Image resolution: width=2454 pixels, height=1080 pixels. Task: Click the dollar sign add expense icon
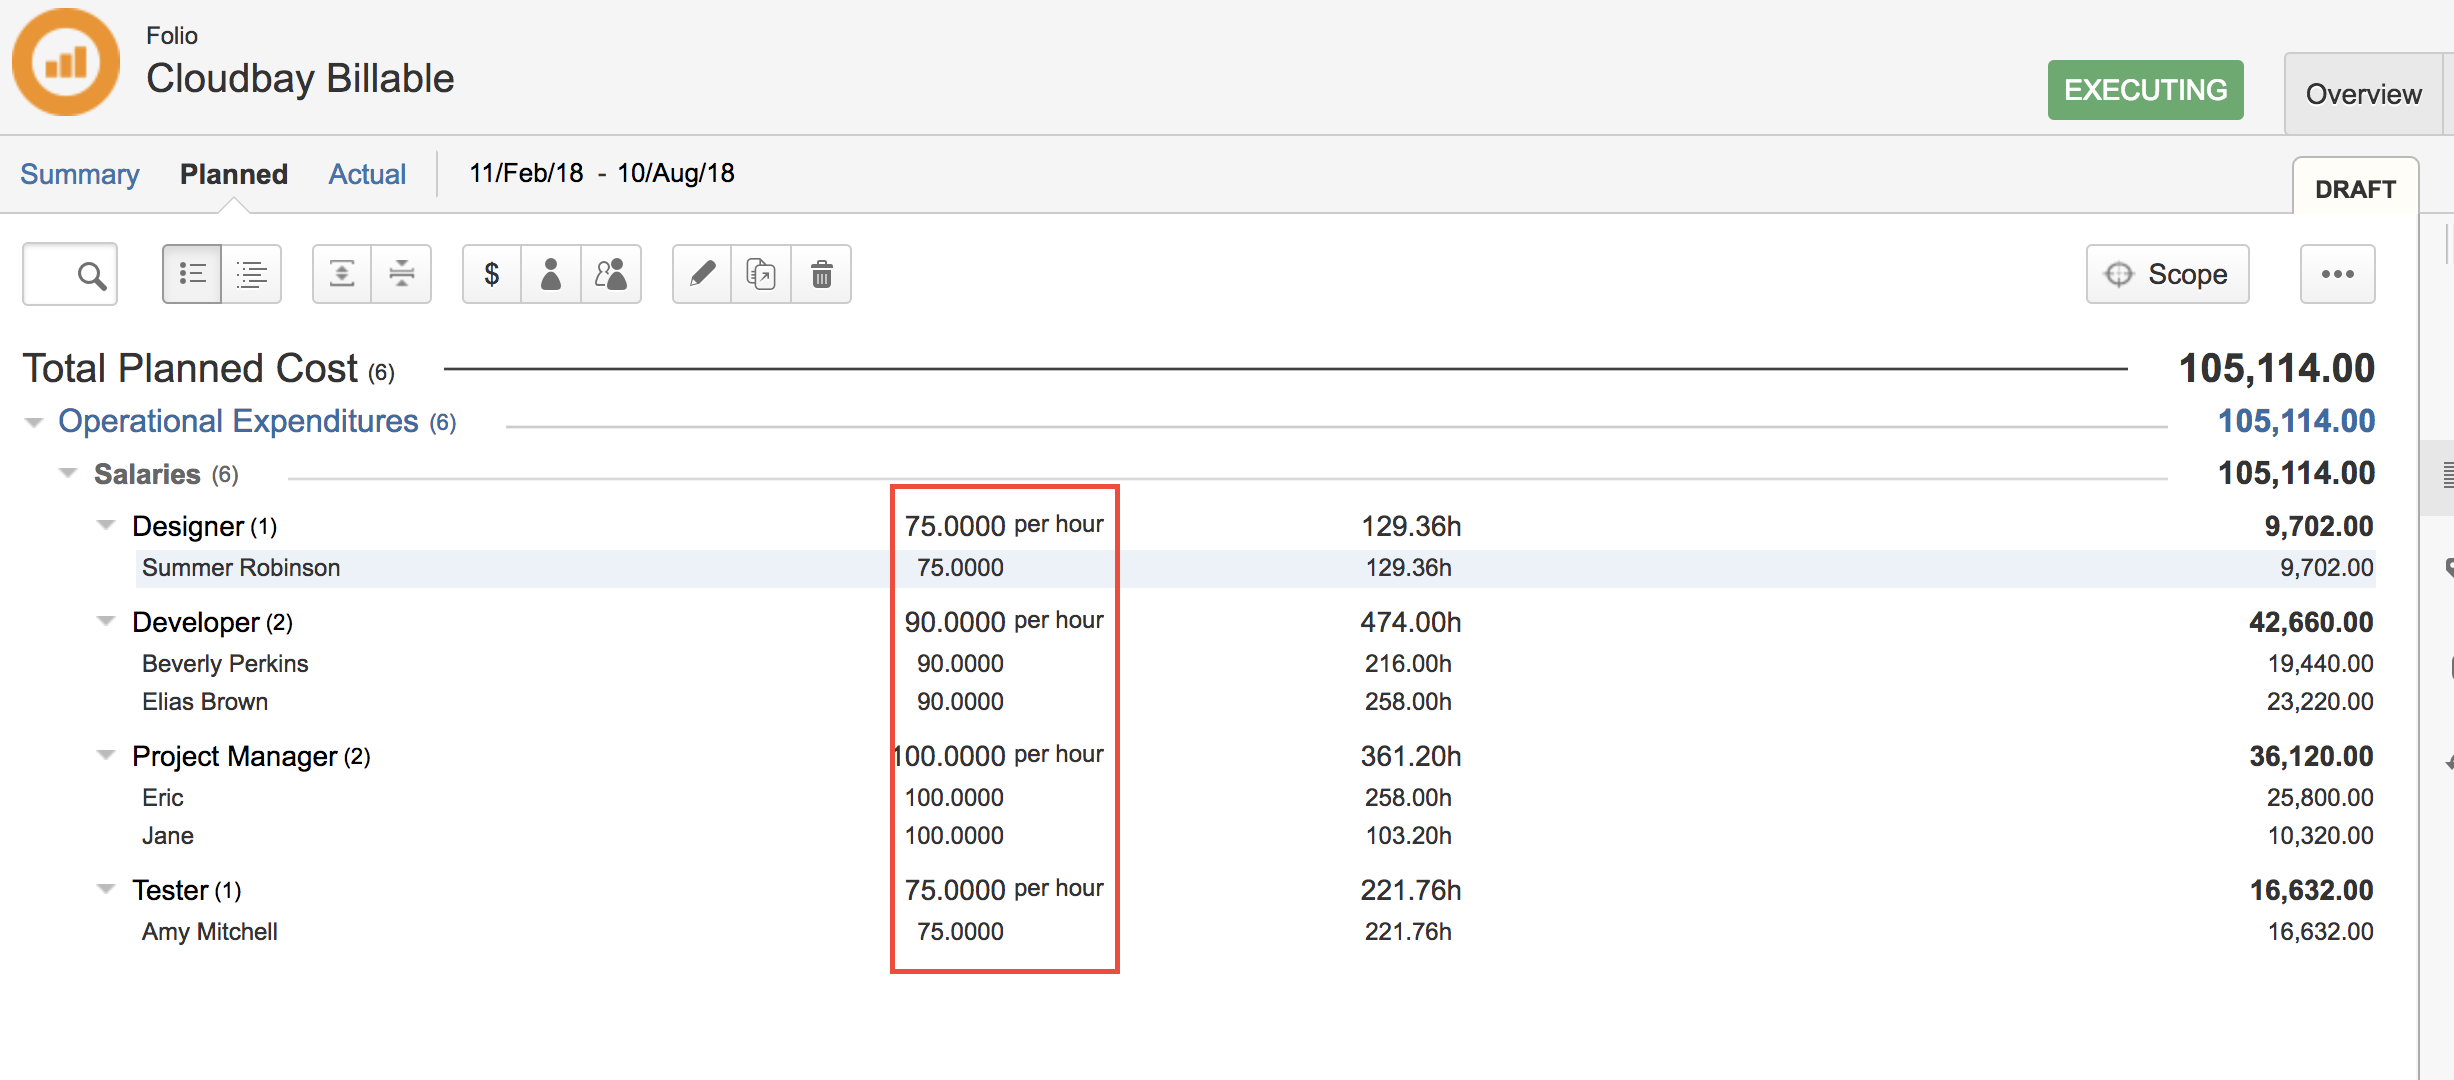pos(492,274)
